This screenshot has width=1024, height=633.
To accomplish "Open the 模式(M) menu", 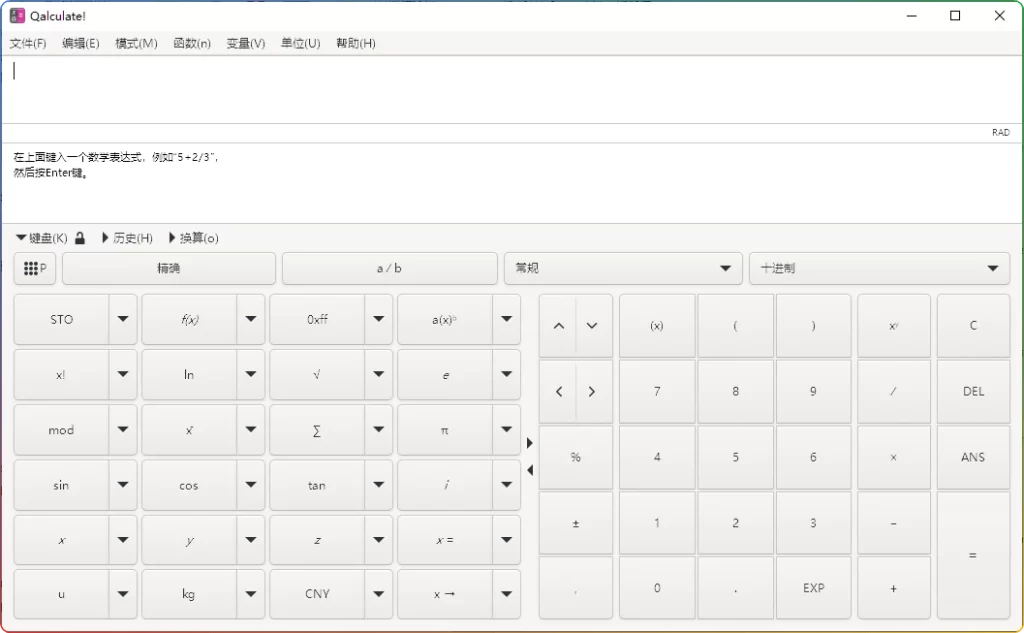I will click(135, 43).
